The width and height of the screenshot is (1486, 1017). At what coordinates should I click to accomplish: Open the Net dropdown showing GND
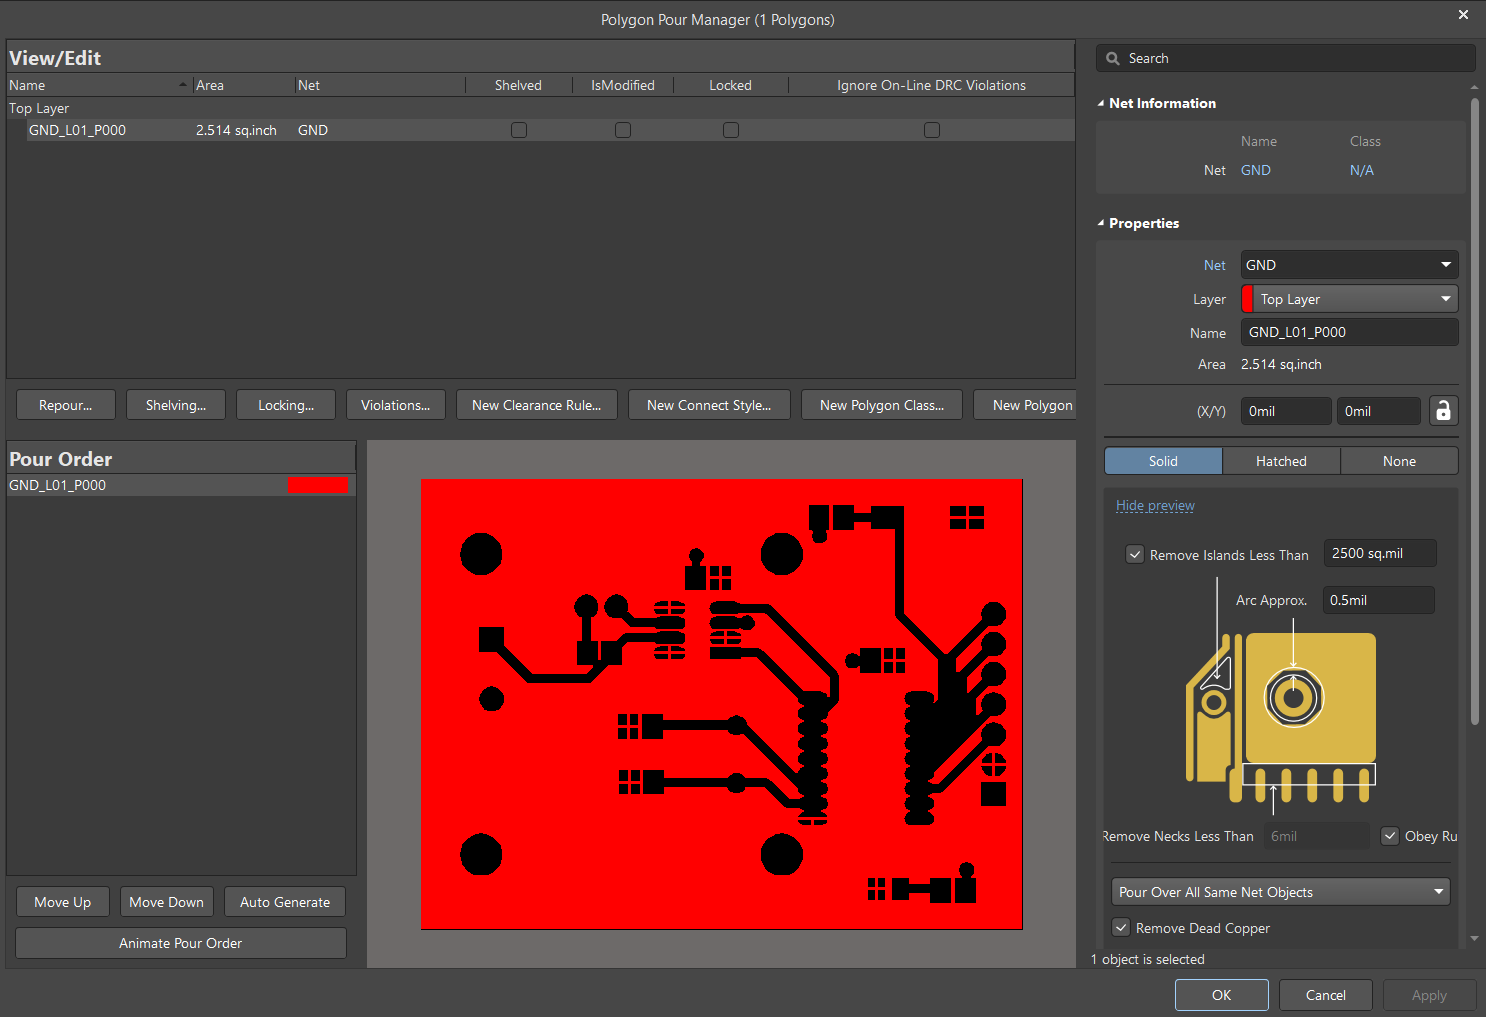pyautogui.click(x=1349, y=265)
